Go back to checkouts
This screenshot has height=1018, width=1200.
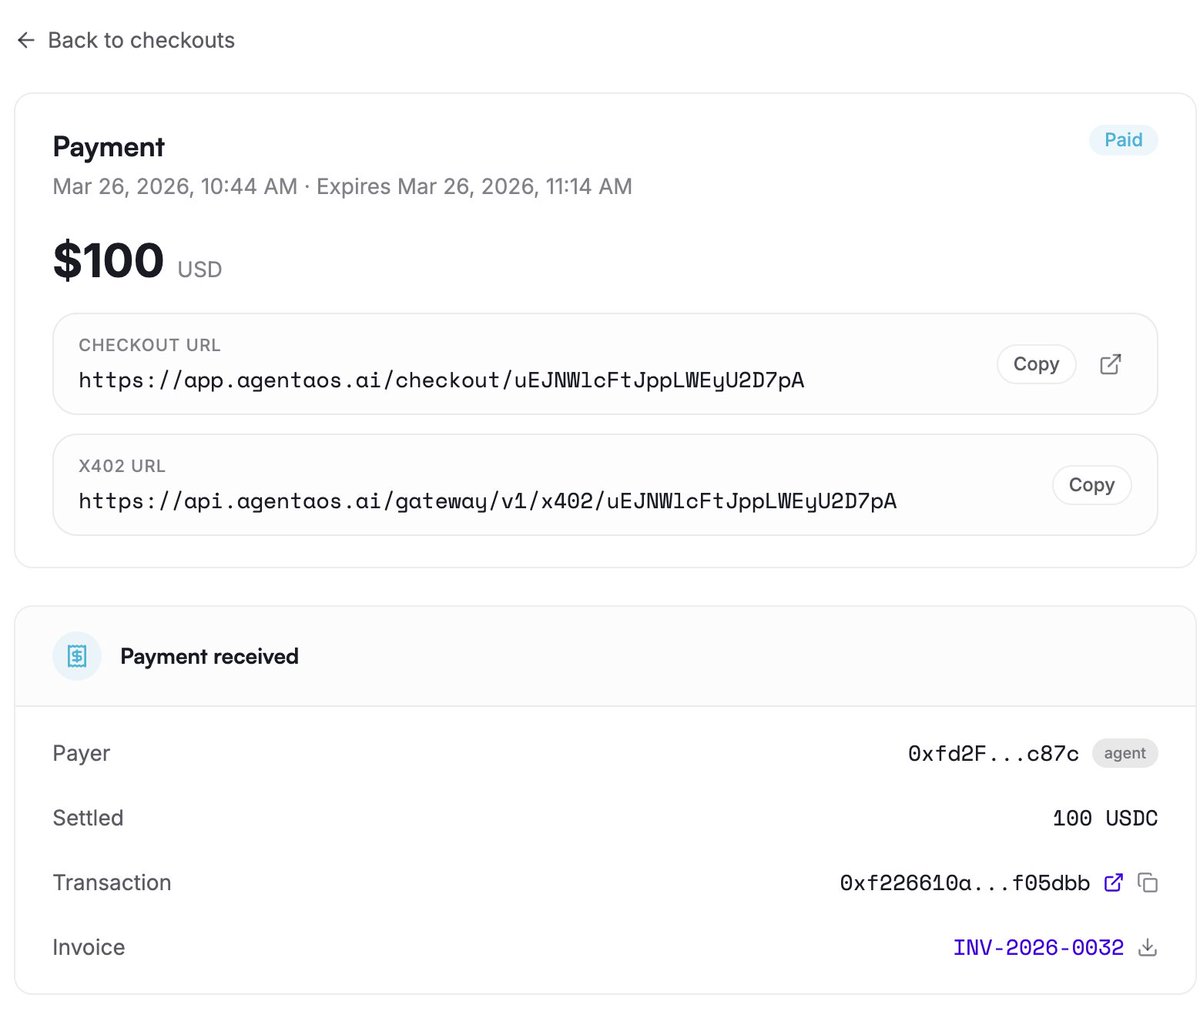(x=126, y=40)
